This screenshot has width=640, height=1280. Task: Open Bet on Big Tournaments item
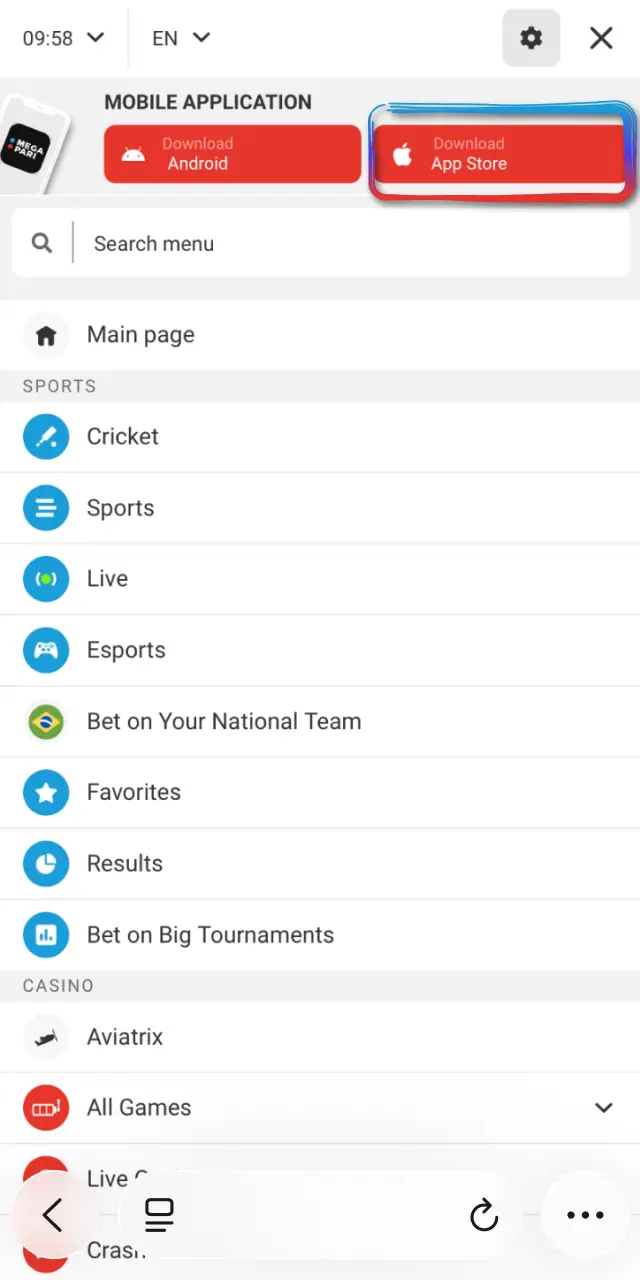click(320, 935)
